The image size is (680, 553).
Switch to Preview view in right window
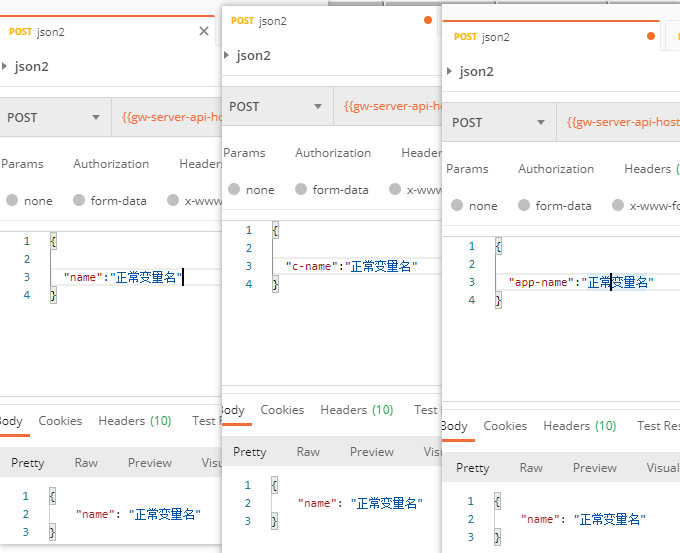pyautogui.click(x=595, y=468)
